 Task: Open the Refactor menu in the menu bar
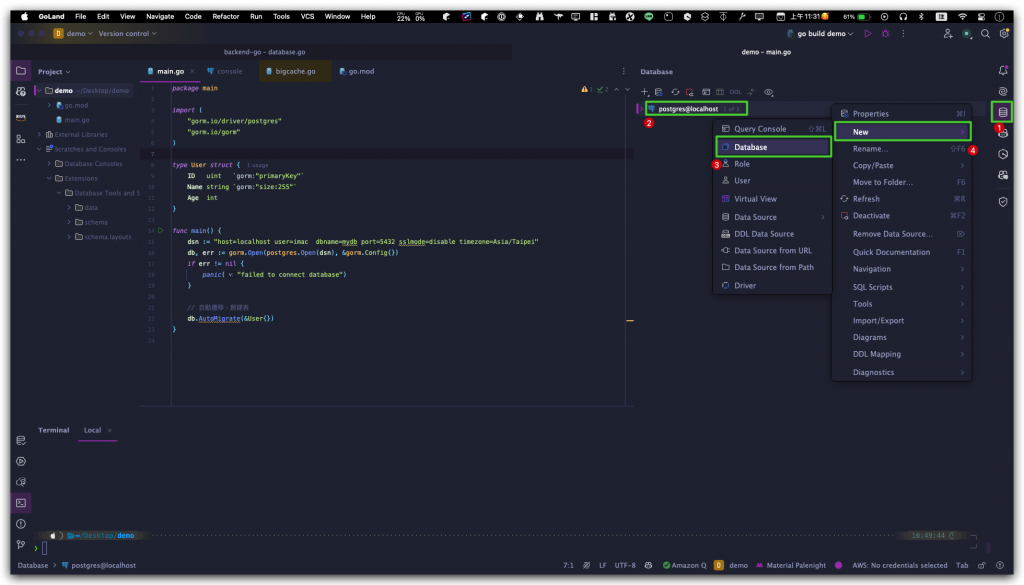[225, 16]
